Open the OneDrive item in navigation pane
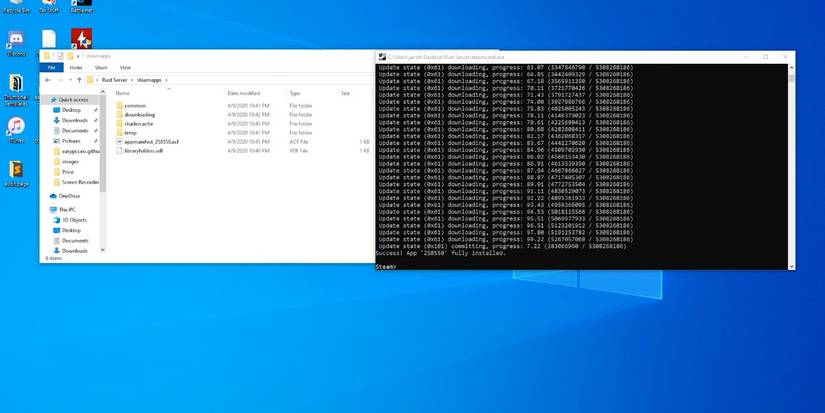Screen dimensions: 825x413 click(x=65, y=196)
